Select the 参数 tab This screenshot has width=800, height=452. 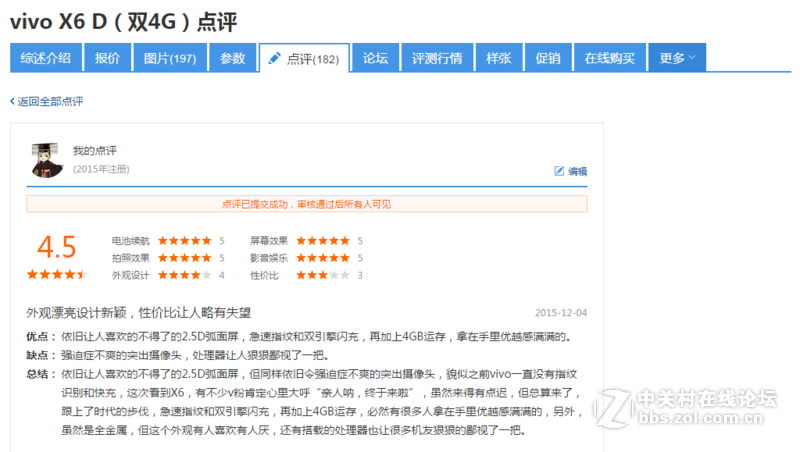(x=233, y=58)
